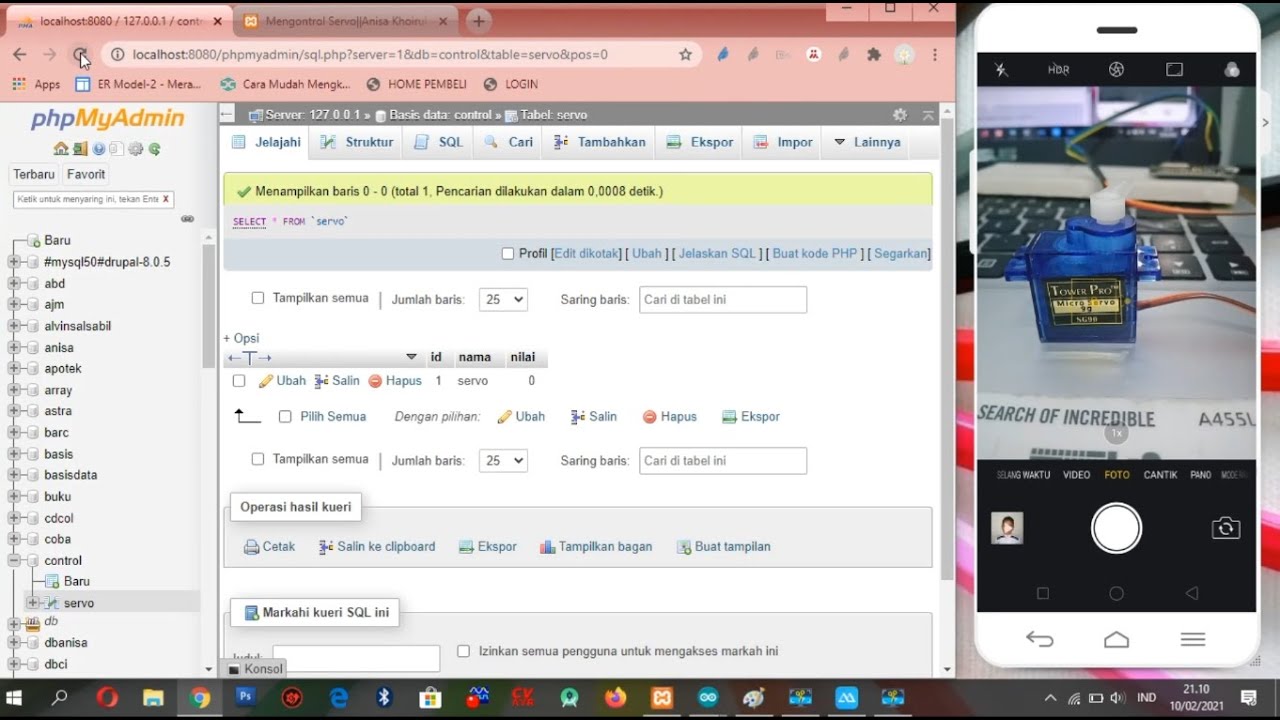Click the phpMyAdmin logout door icon

tap(81, 149)
